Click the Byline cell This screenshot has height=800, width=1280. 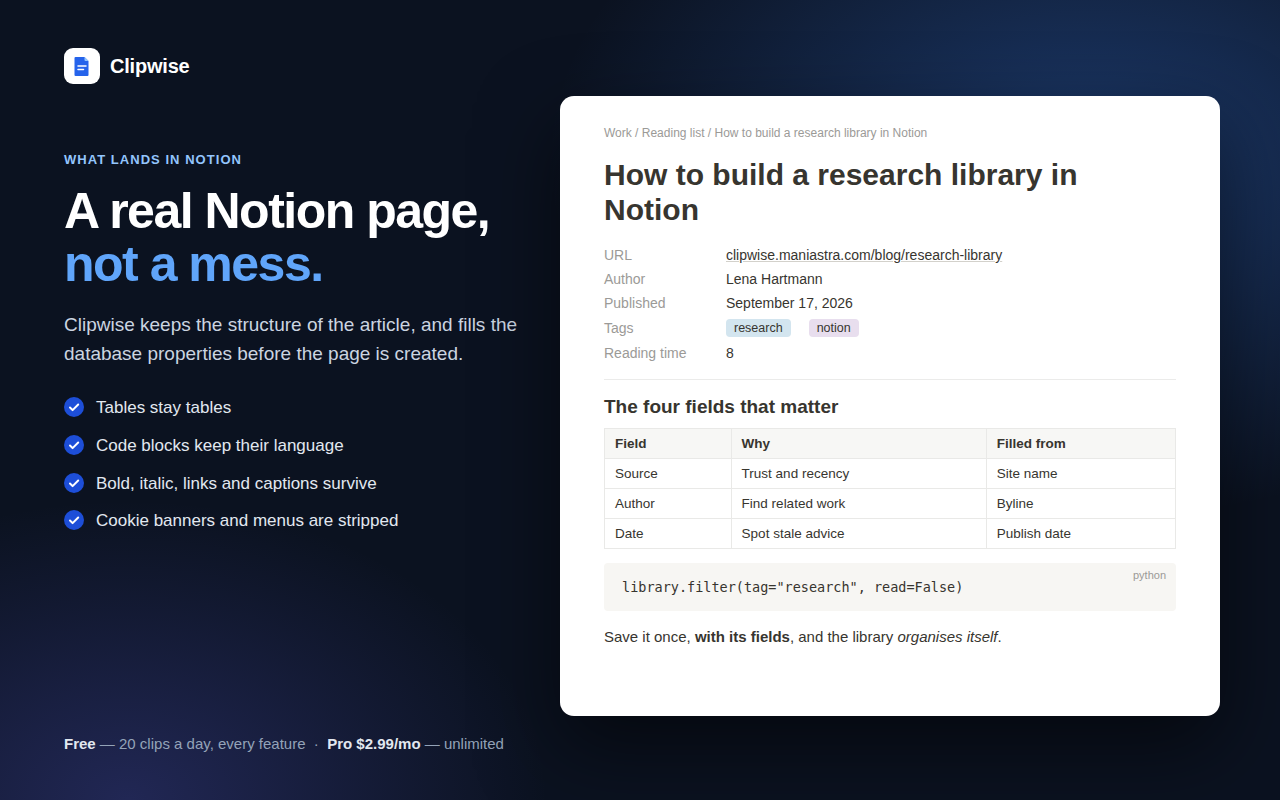click(1081, 504)
